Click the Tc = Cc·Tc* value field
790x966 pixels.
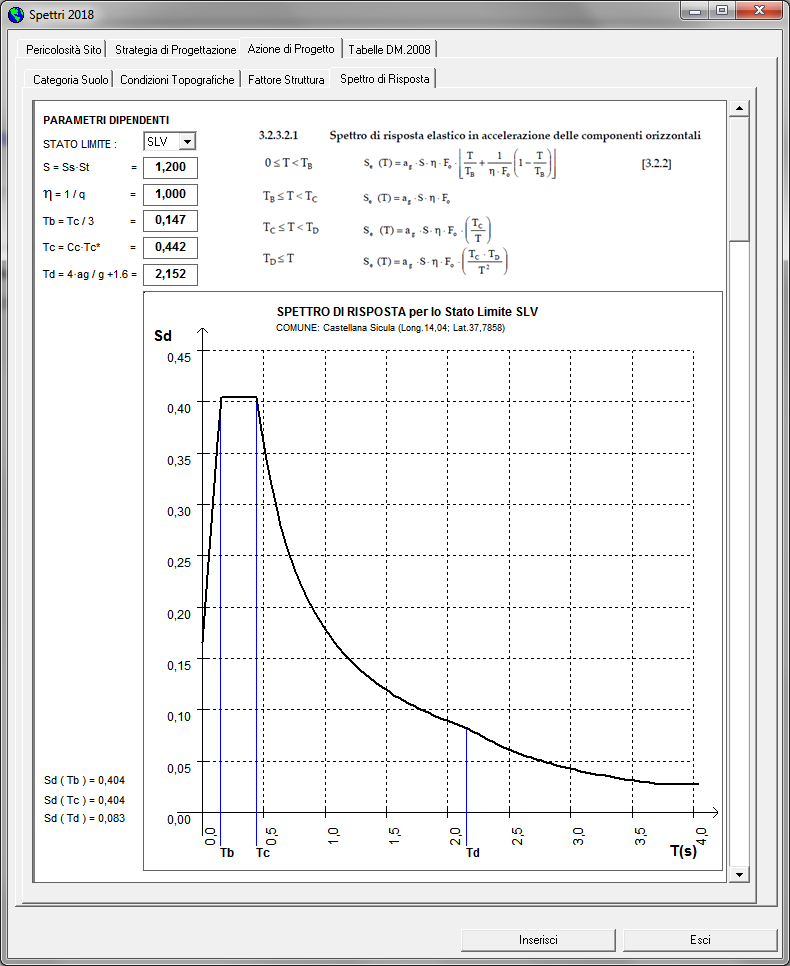coord(170,248)
